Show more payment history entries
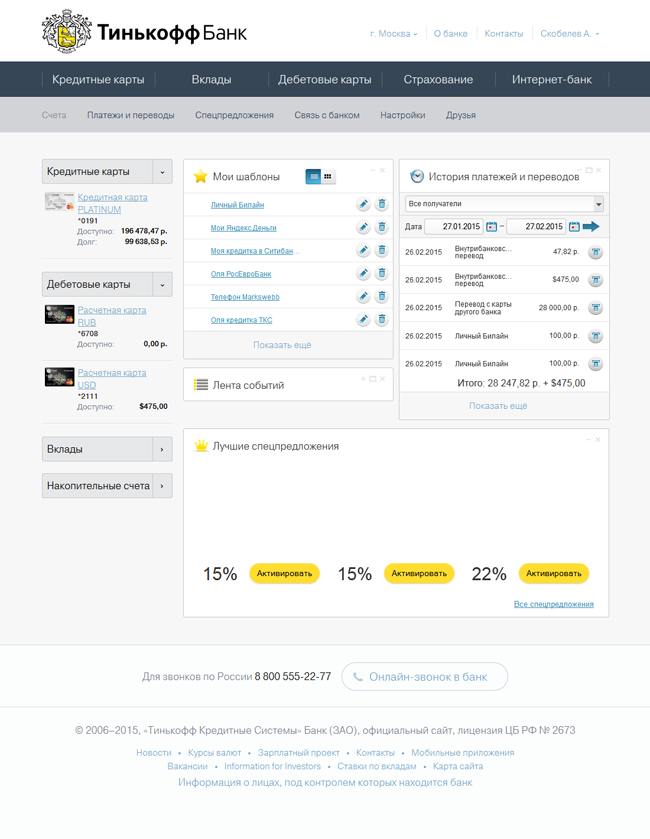The height and width of the screenshot is (839, 650). pyautogui.click(x=498, y=406)
